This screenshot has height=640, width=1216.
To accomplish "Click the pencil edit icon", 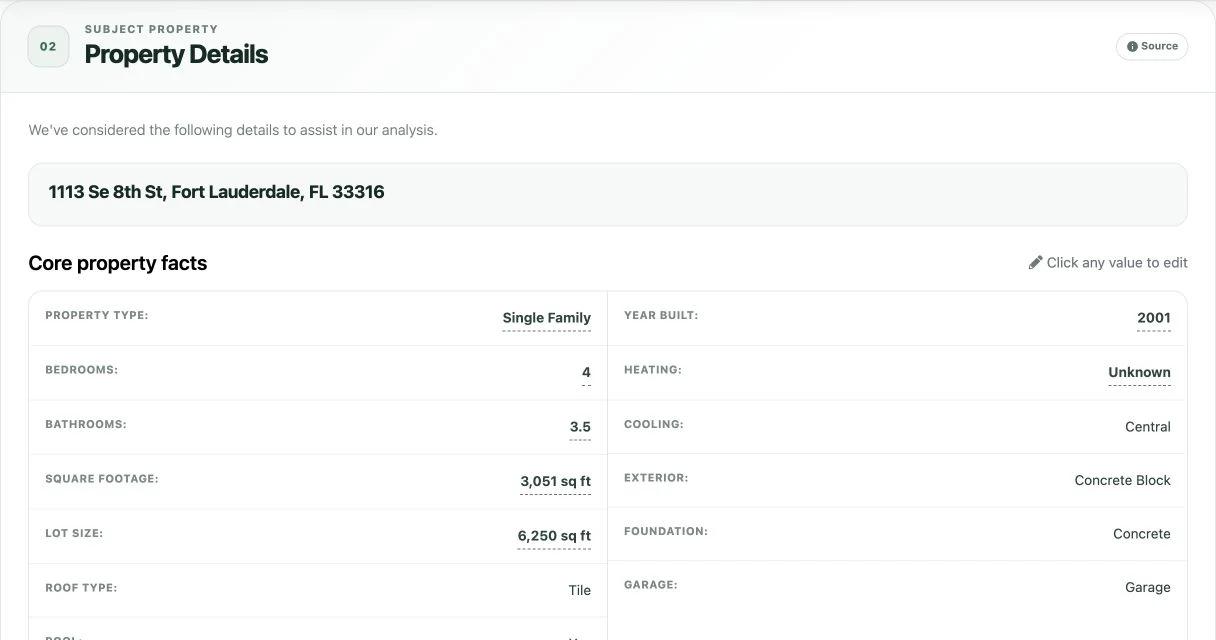I will [1035, 263].
